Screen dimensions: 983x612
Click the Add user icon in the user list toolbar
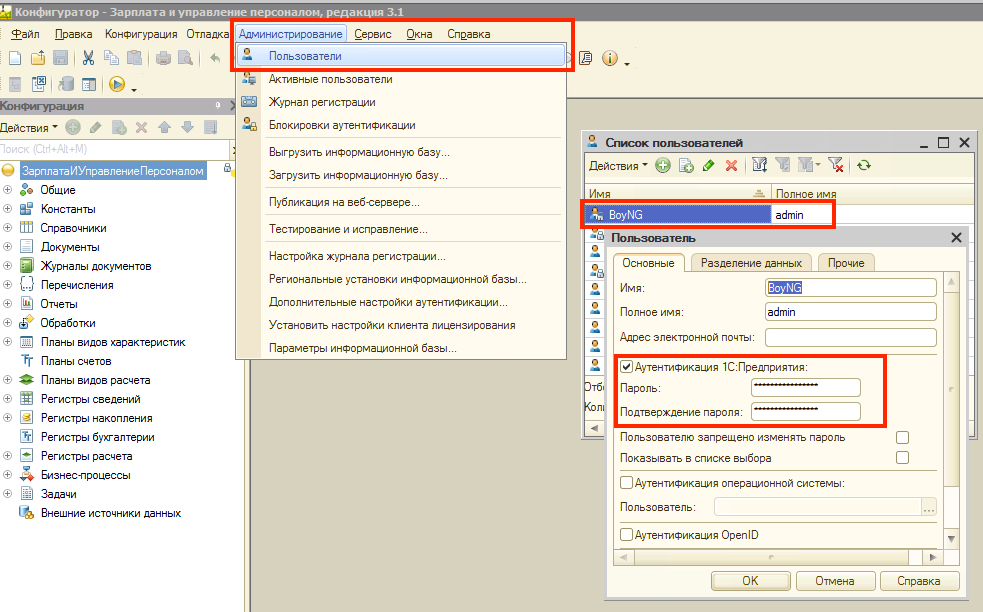pyautogui.click(x=663, y=165)
